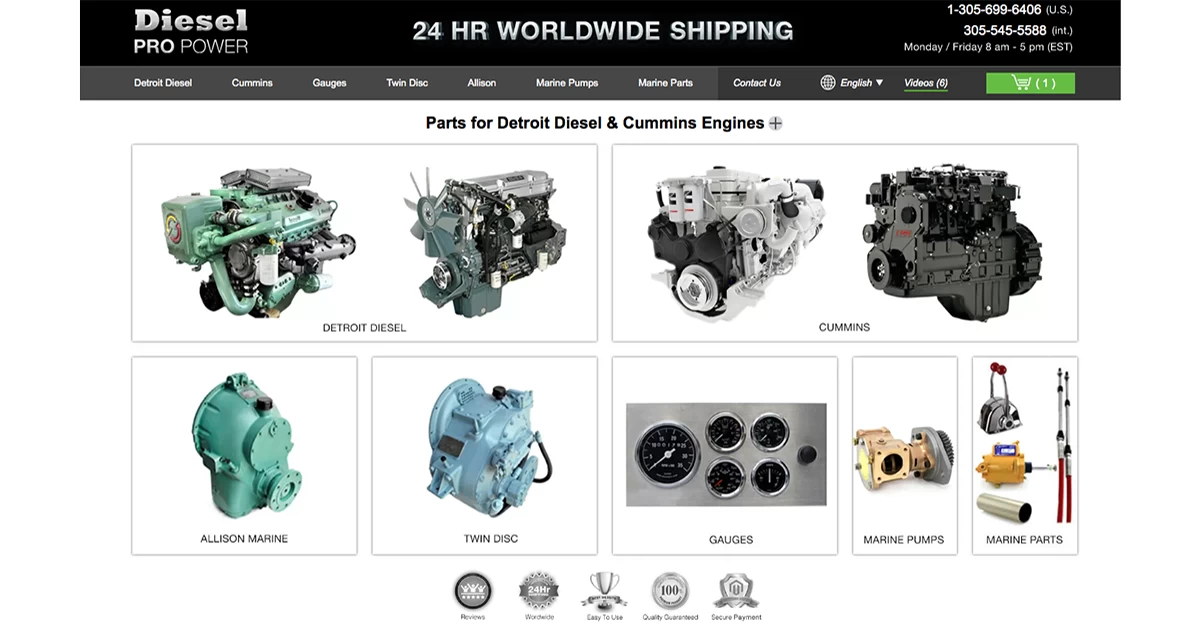Open Cummins menu item
Image resolution: width=1200 pixels, height=630 pixels.
tap(252, 83)
